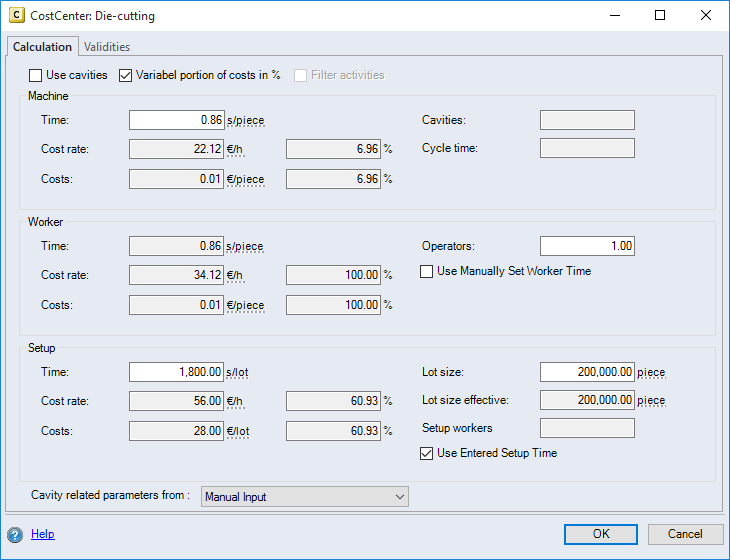Click the Worker Cost rate field
The image size is (730, 560).
(176, 275)
